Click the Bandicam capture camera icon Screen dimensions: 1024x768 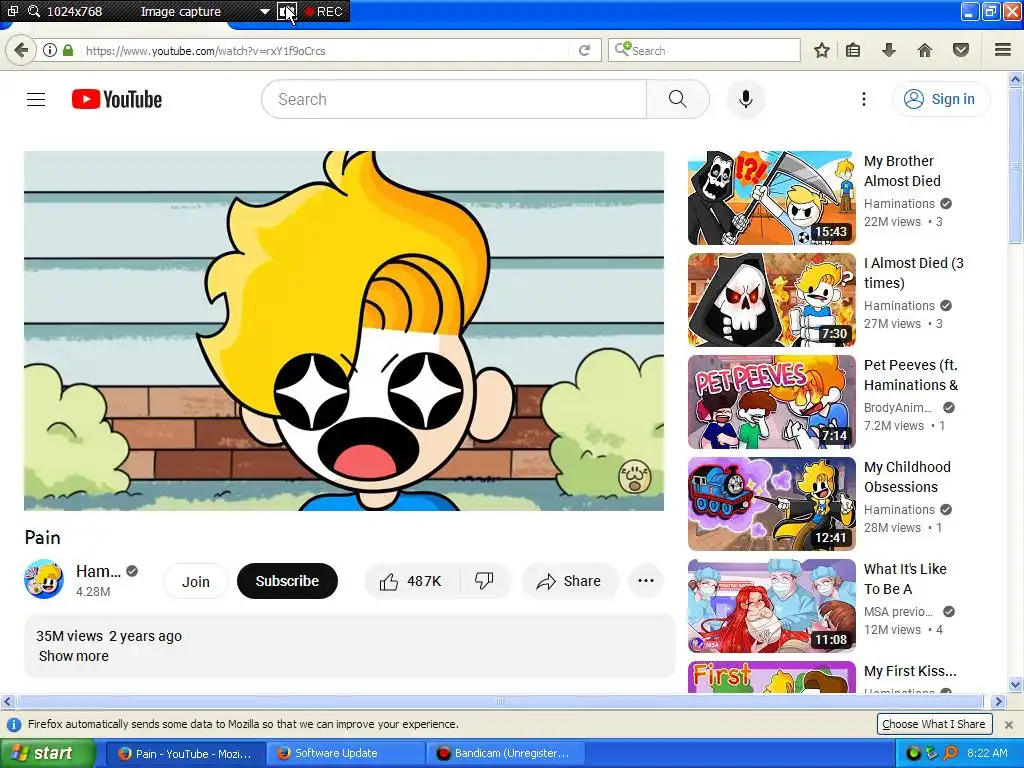pyautogui.click(x=287, y=11)
